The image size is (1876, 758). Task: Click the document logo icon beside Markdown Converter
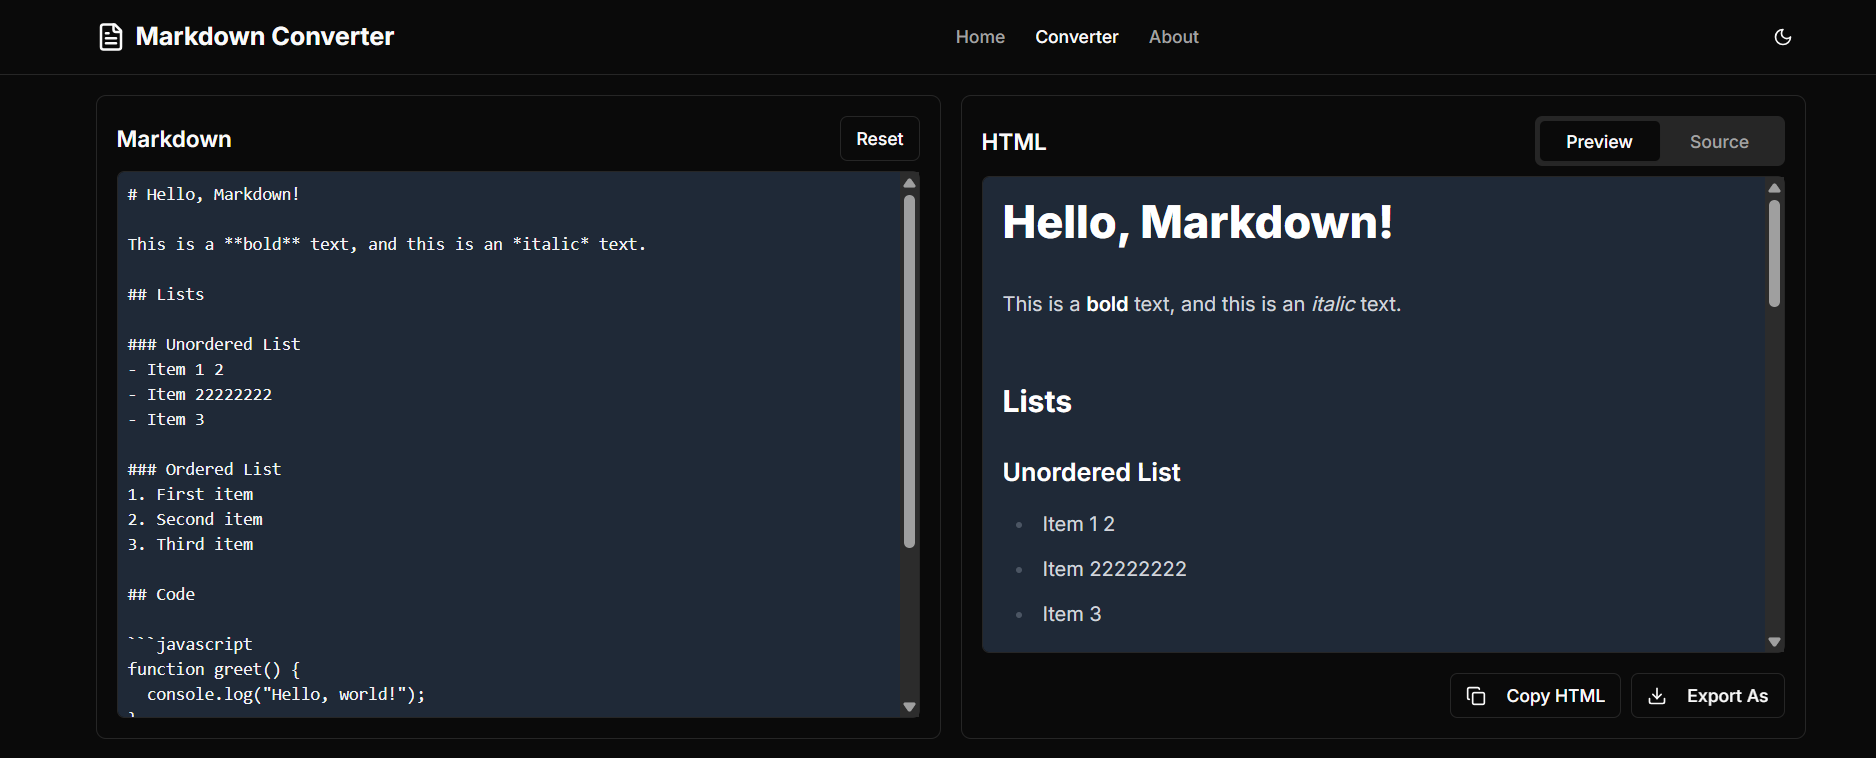(x=111, y=37)
